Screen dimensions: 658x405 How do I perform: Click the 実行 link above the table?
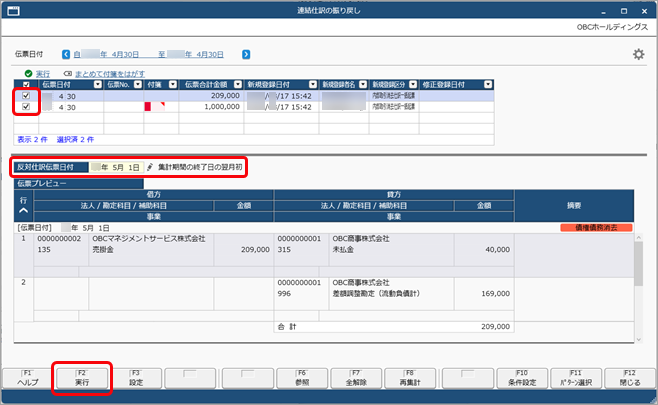(x=43, y=74)
